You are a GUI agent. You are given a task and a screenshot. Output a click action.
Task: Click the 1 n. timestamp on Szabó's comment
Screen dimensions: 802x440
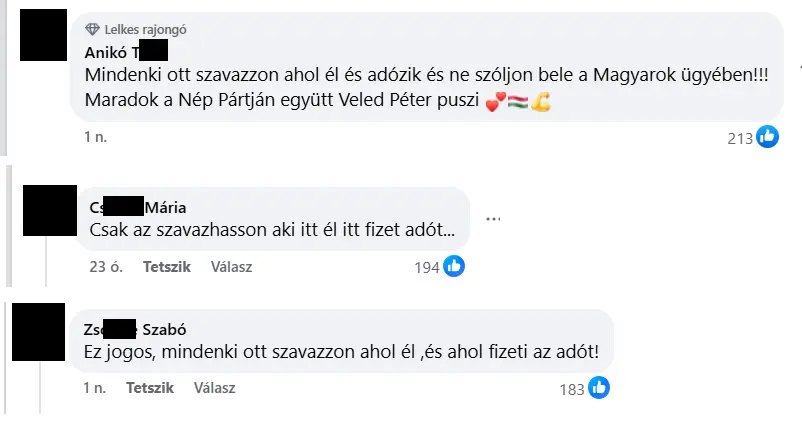point(95,388)
